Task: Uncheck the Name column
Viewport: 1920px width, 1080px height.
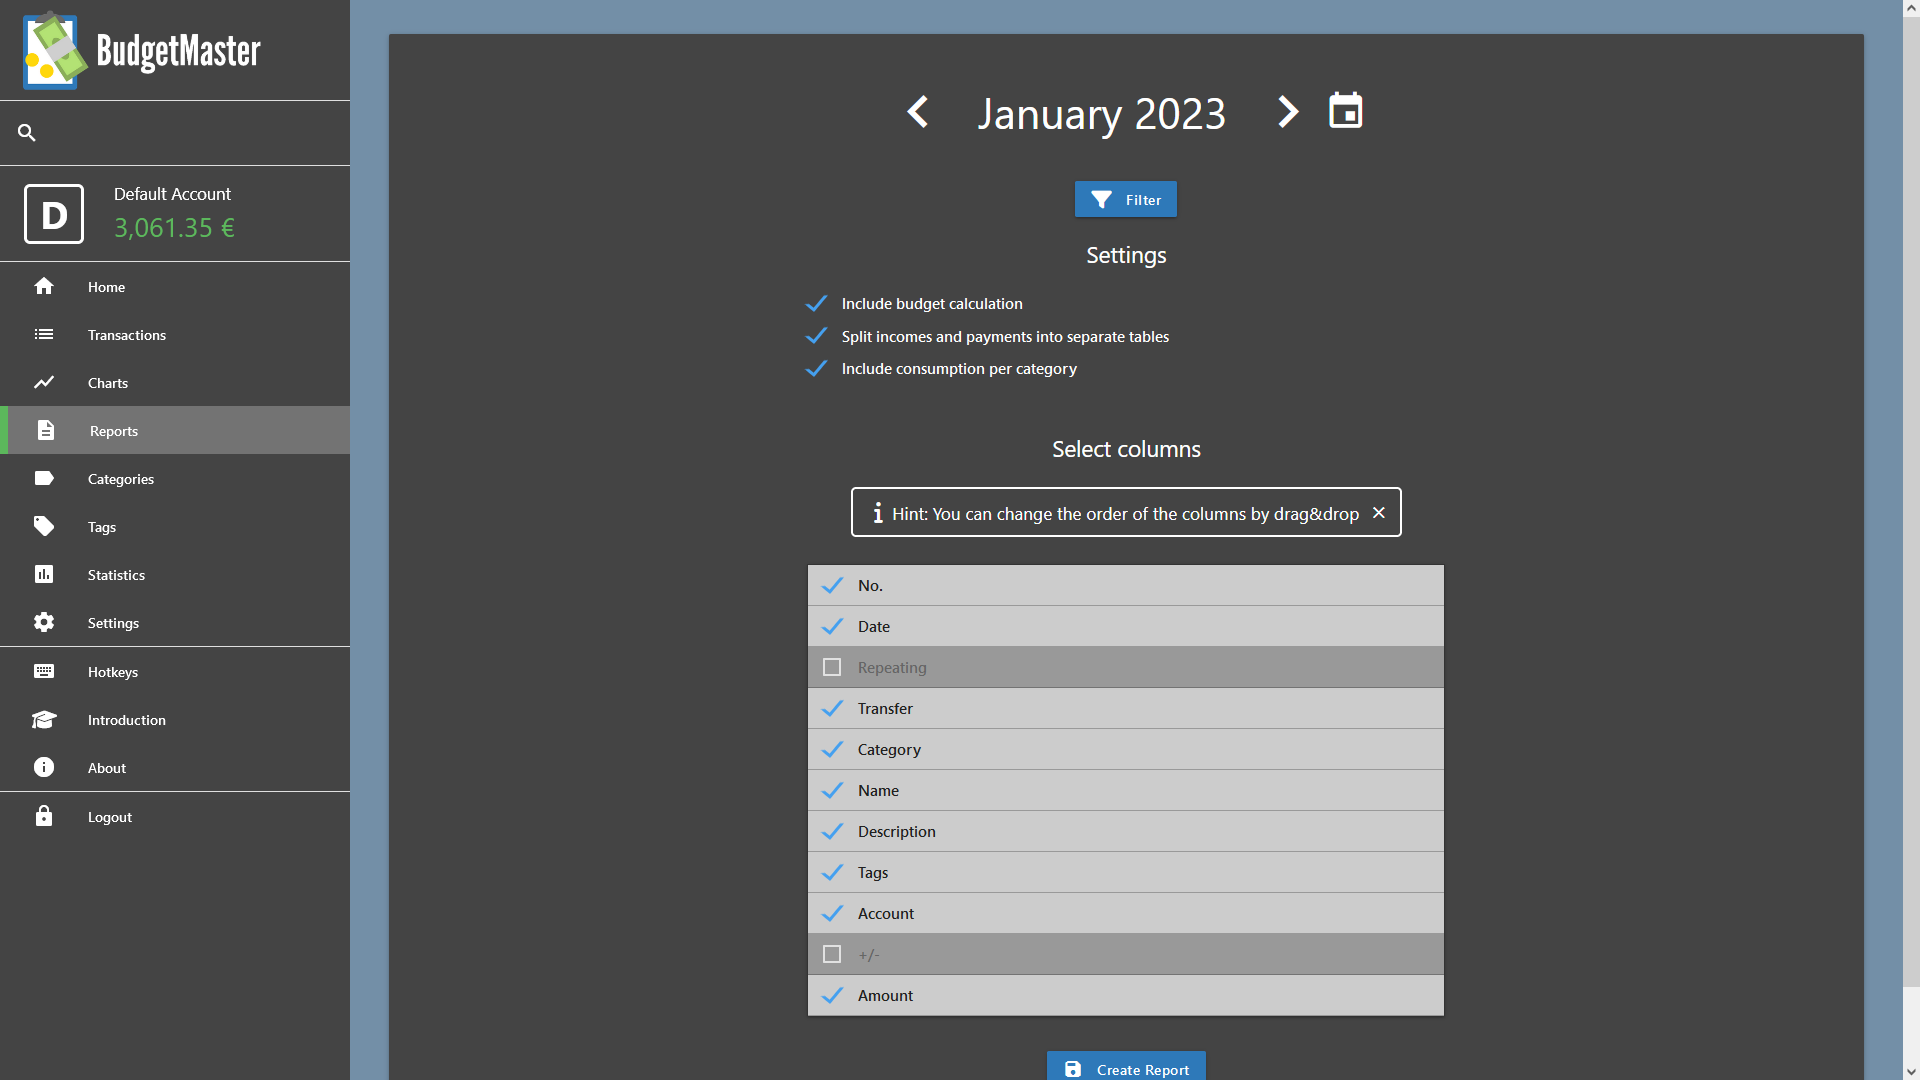Action: pos(832,790)
